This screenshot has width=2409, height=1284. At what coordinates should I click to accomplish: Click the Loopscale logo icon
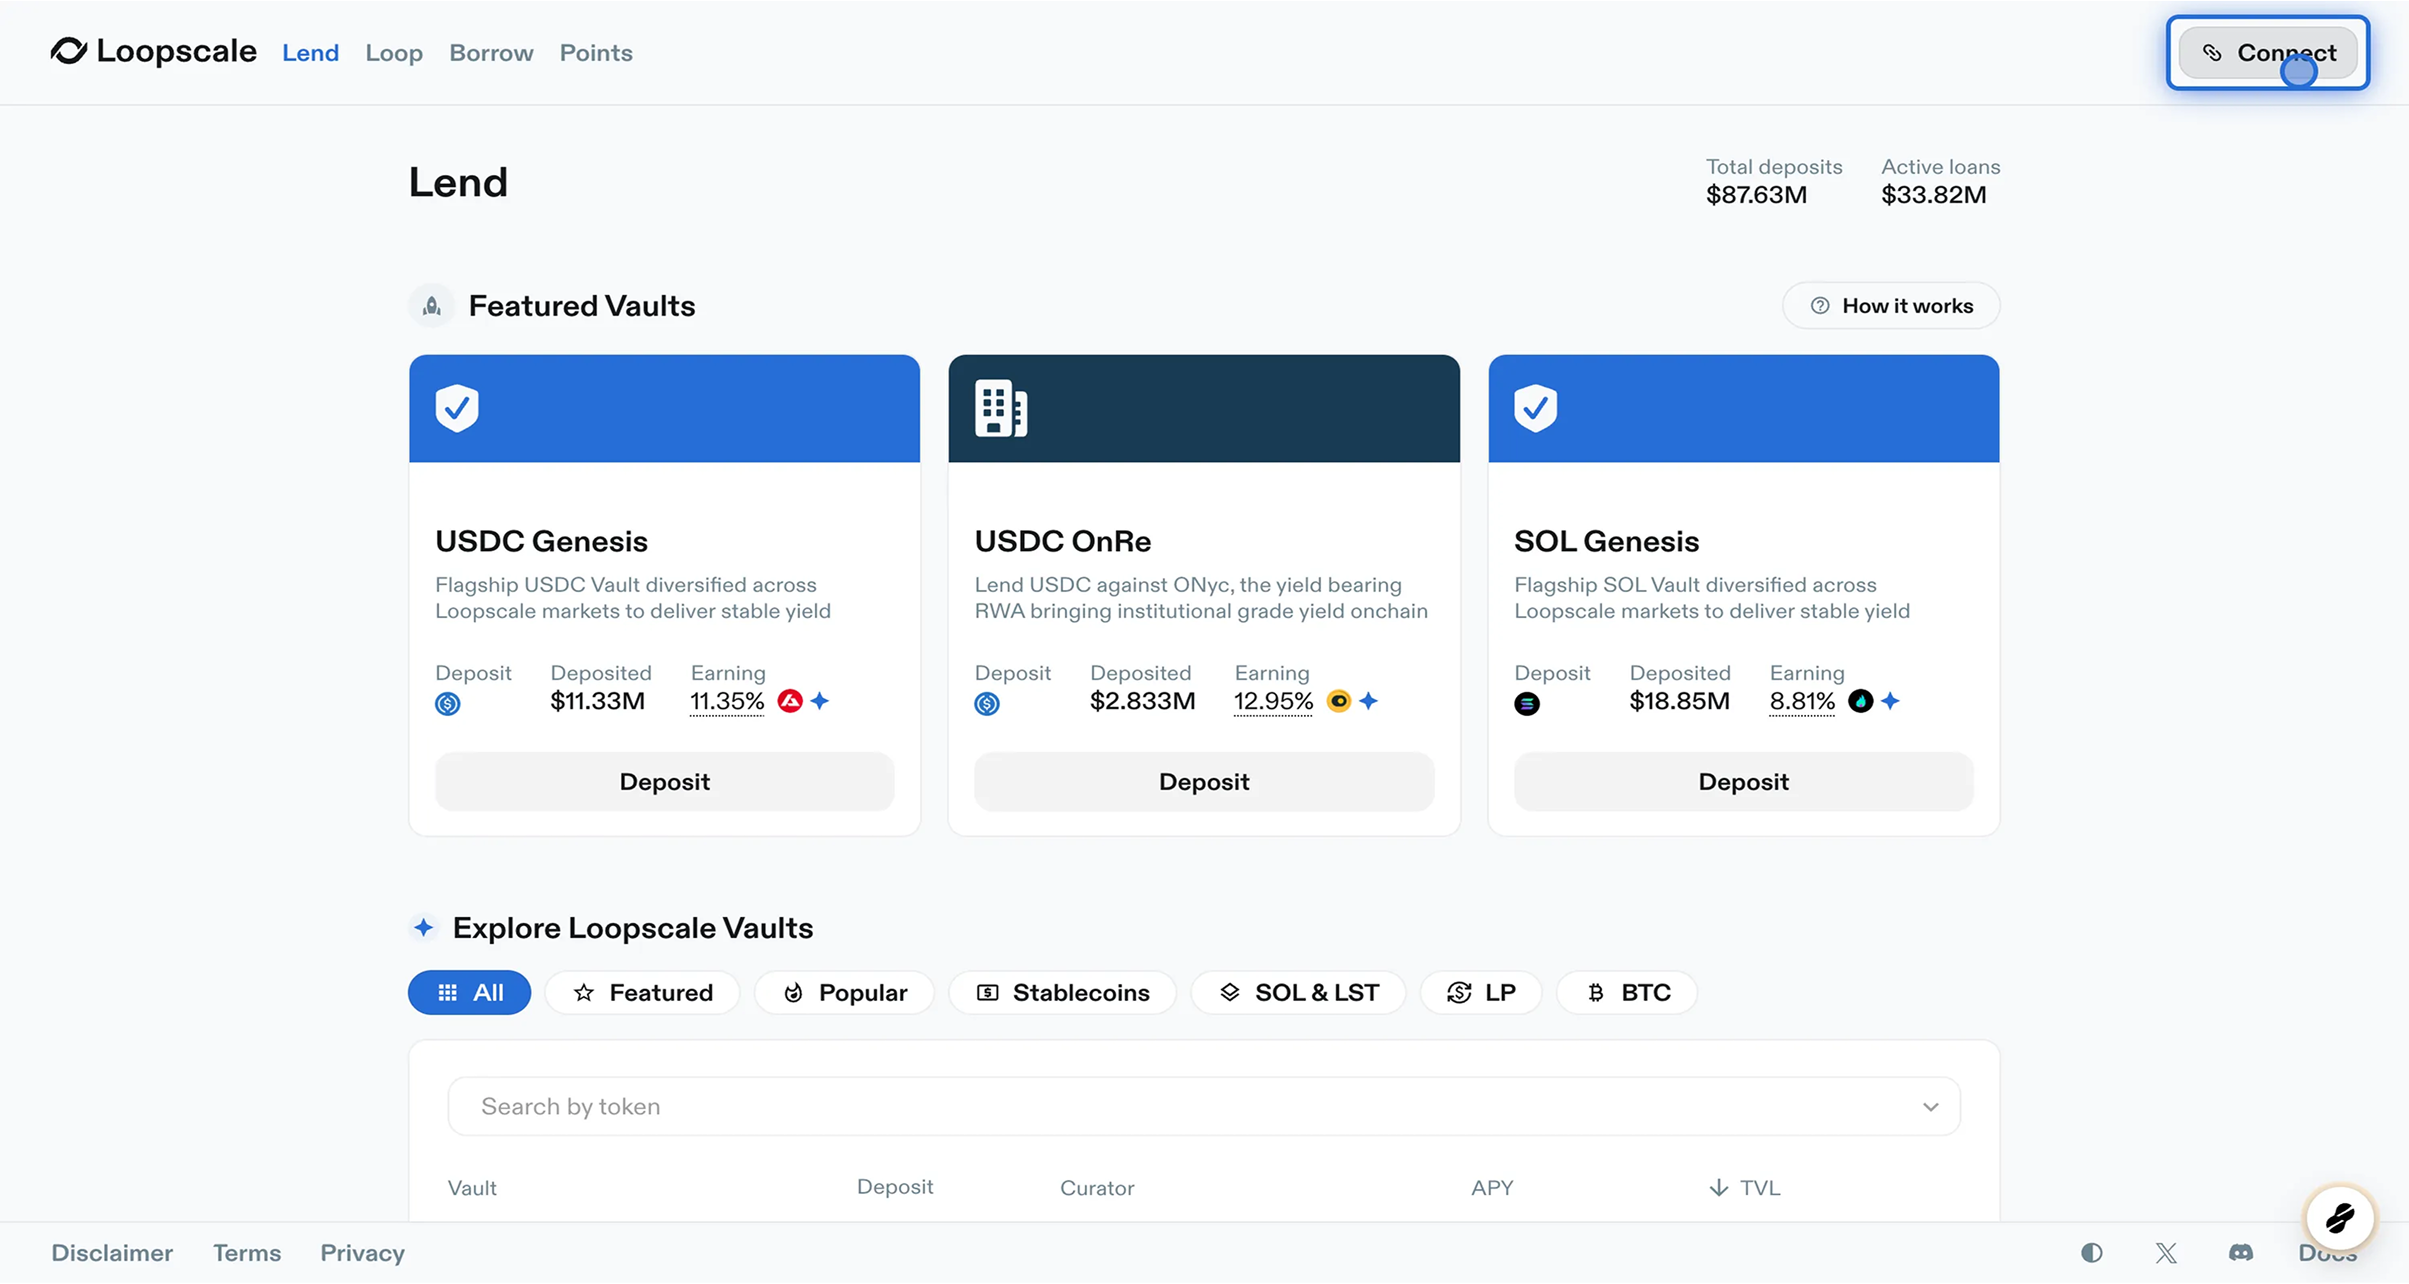click(x=69, y=51)
